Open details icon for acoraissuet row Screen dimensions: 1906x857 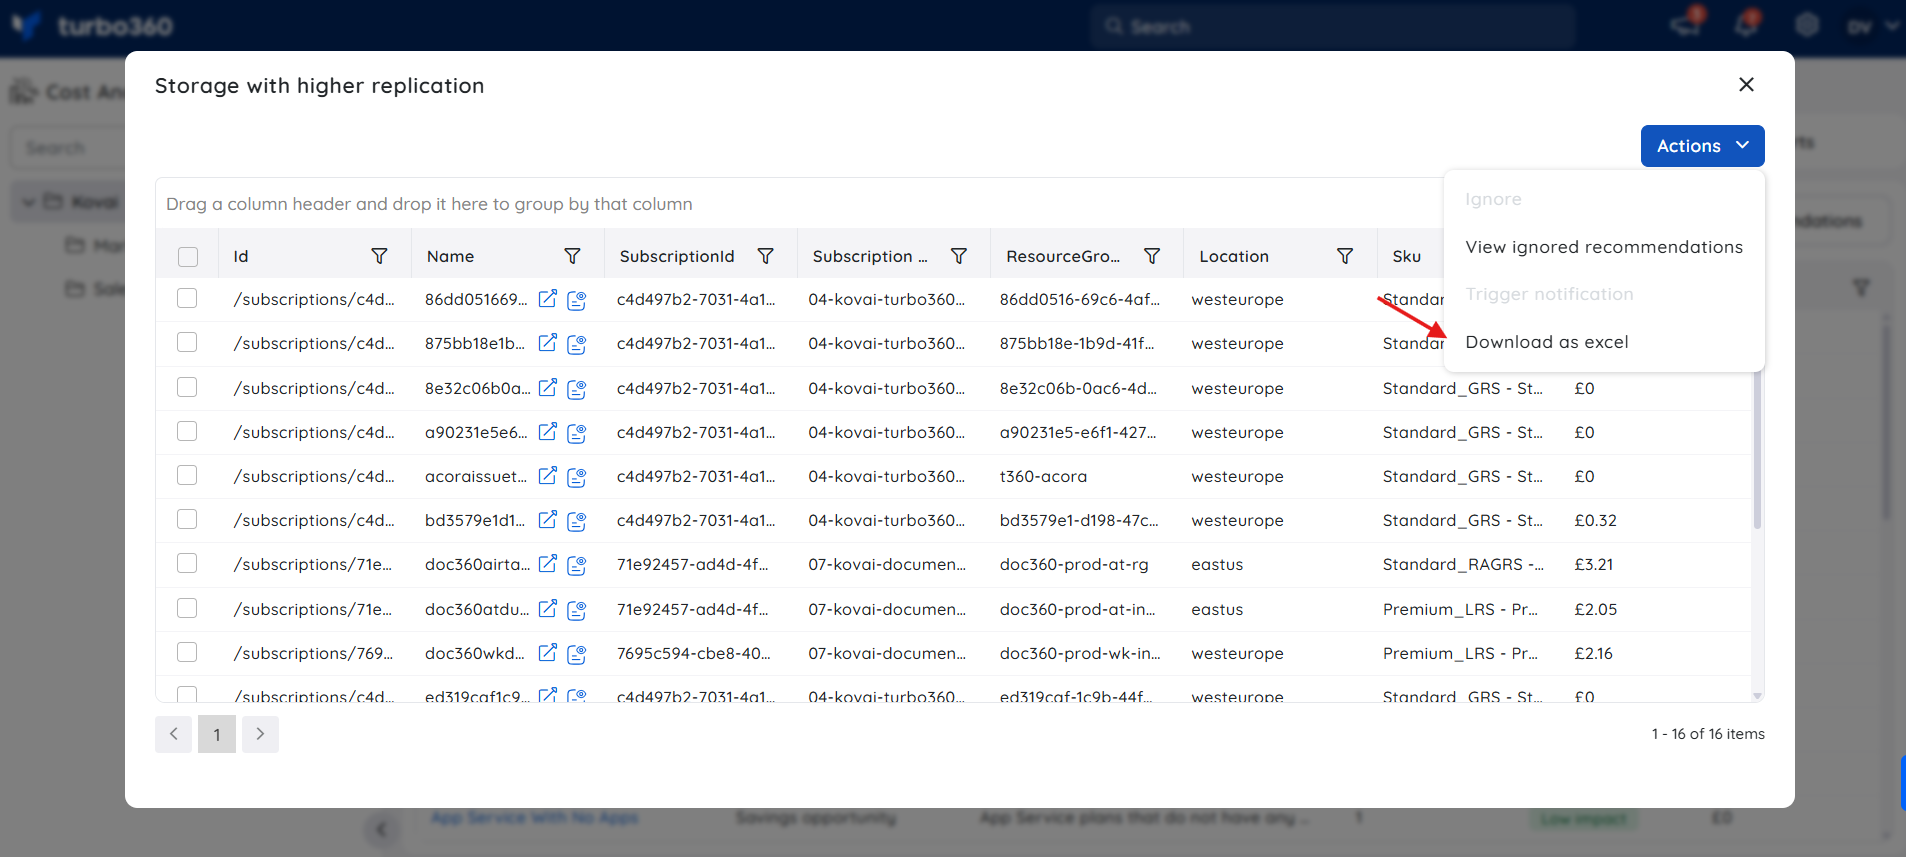(577, 477)
